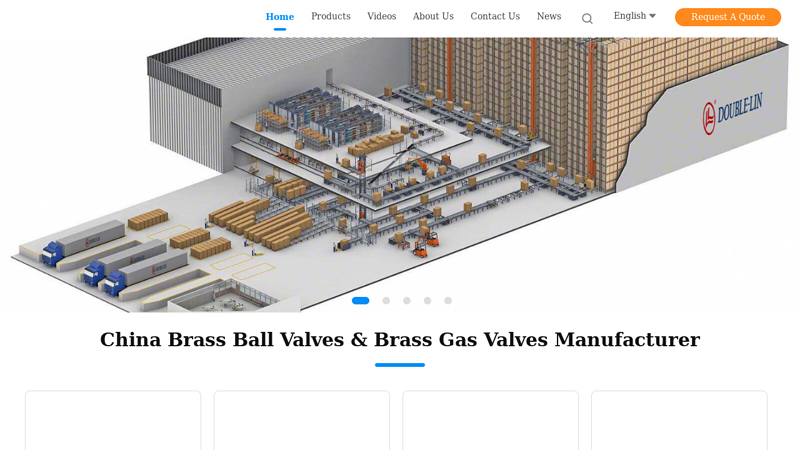800x450 pixels.
Task: Expand the English language dropdown
Action: (635, 16)
